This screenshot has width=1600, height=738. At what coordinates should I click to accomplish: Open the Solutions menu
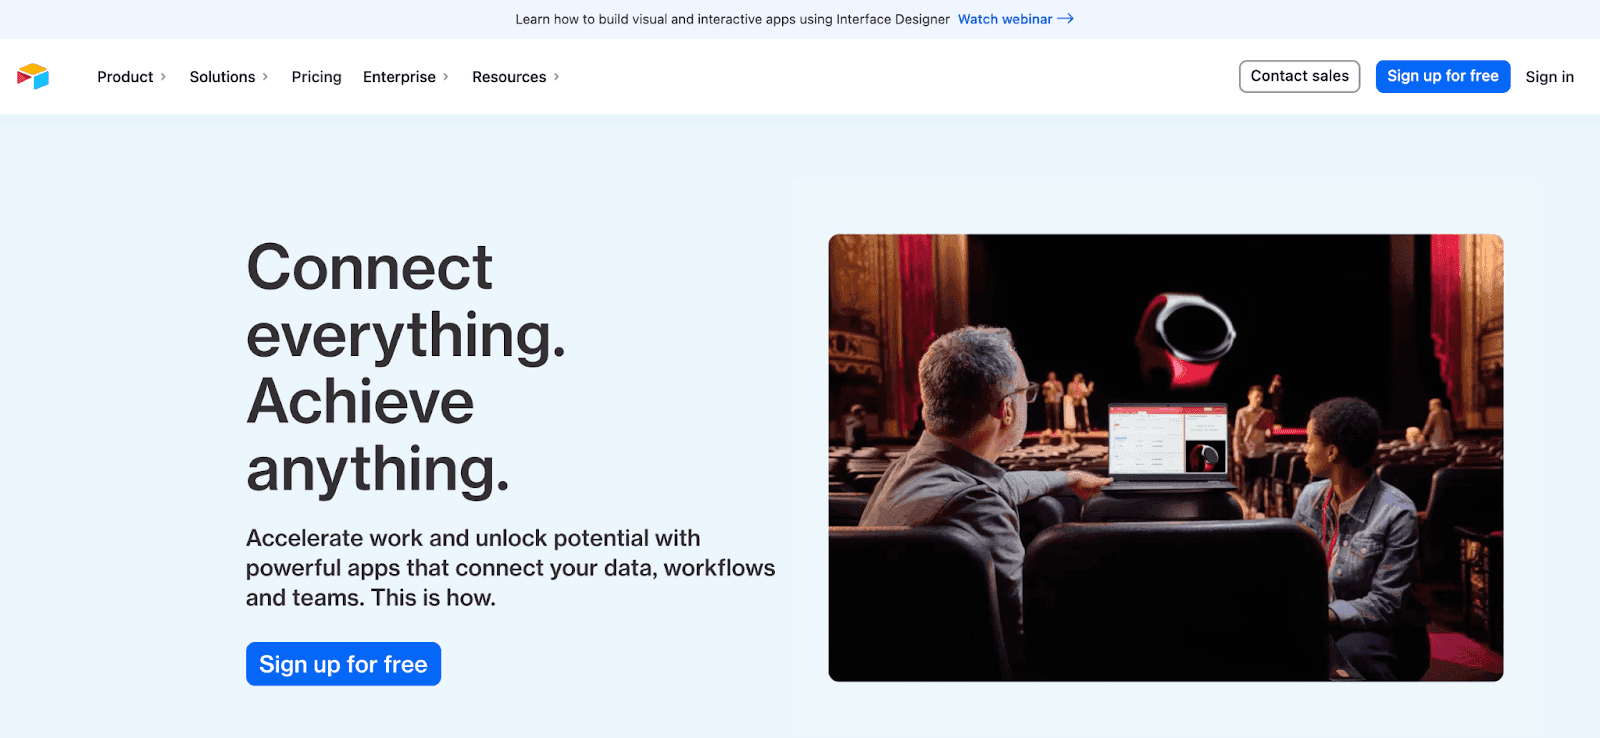pos(222,77)
